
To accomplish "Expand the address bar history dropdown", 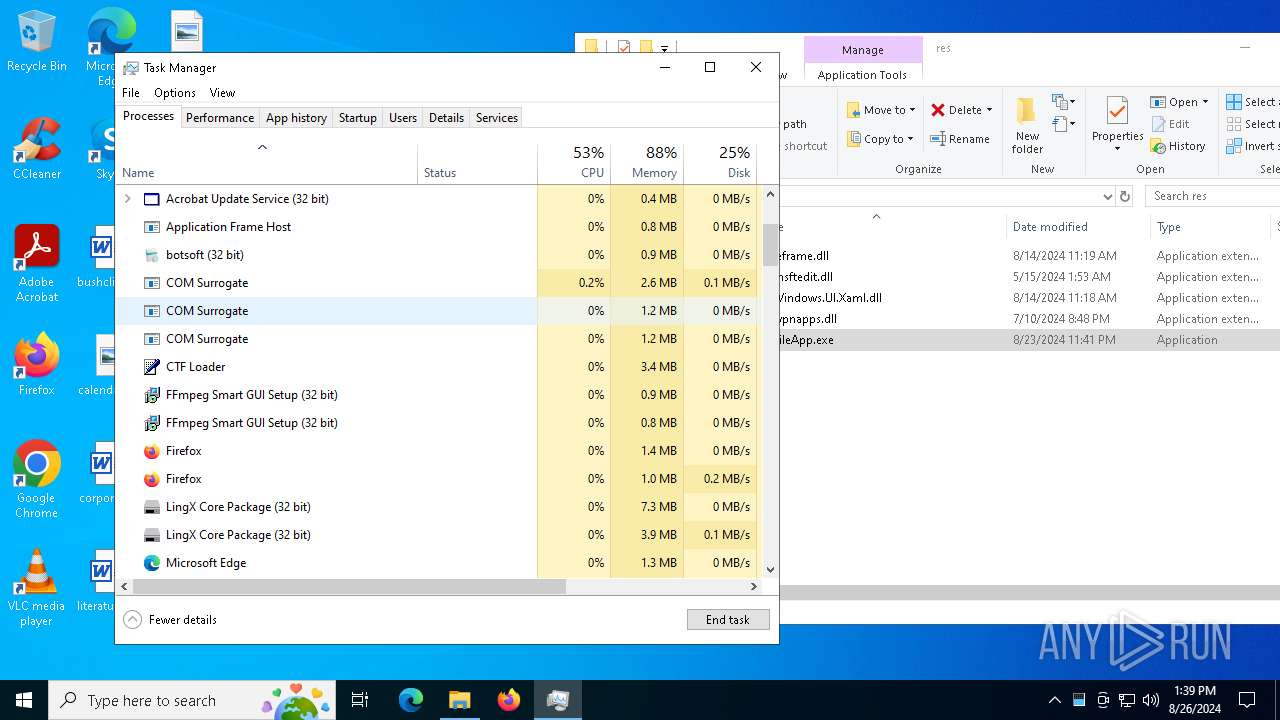I will pyautogui.click(x=1107, y=197).
